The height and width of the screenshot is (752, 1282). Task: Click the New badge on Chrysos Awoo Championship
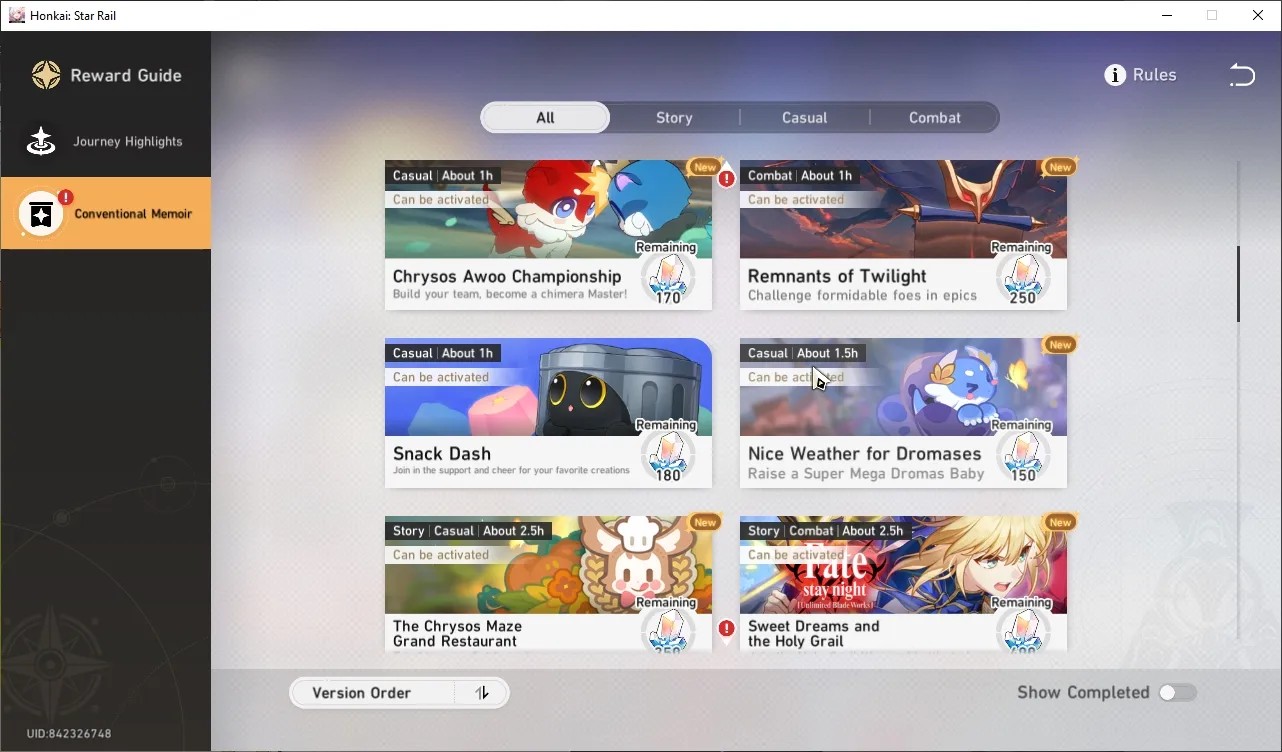[x=705, y=167]
